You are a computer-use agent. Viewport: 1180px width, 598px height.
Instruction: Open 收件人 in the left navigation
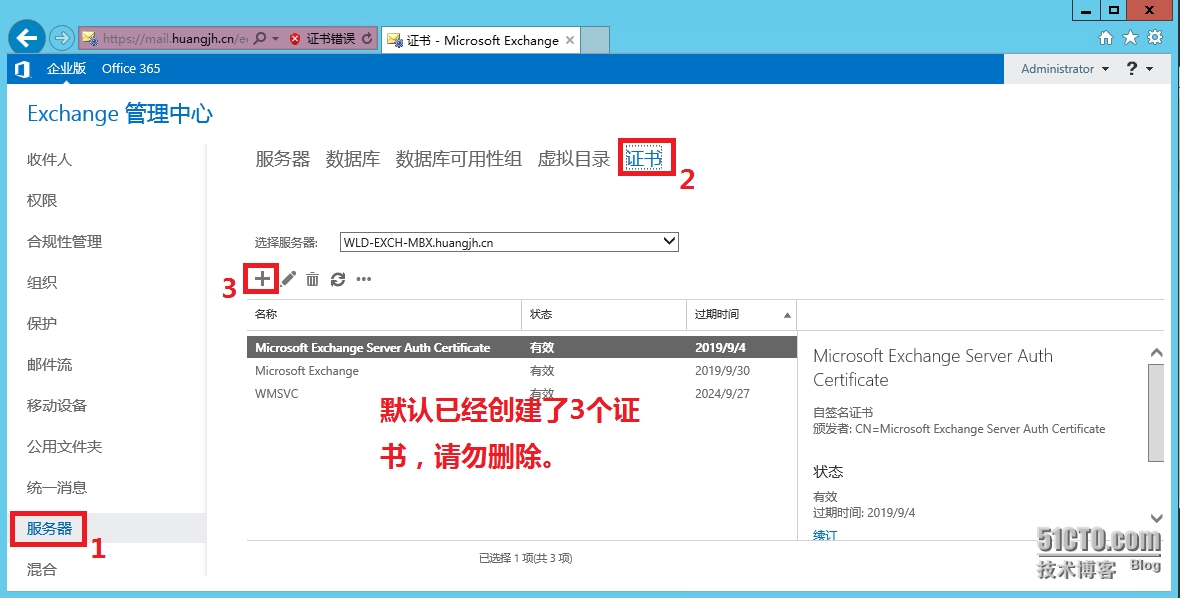[49, 159]
